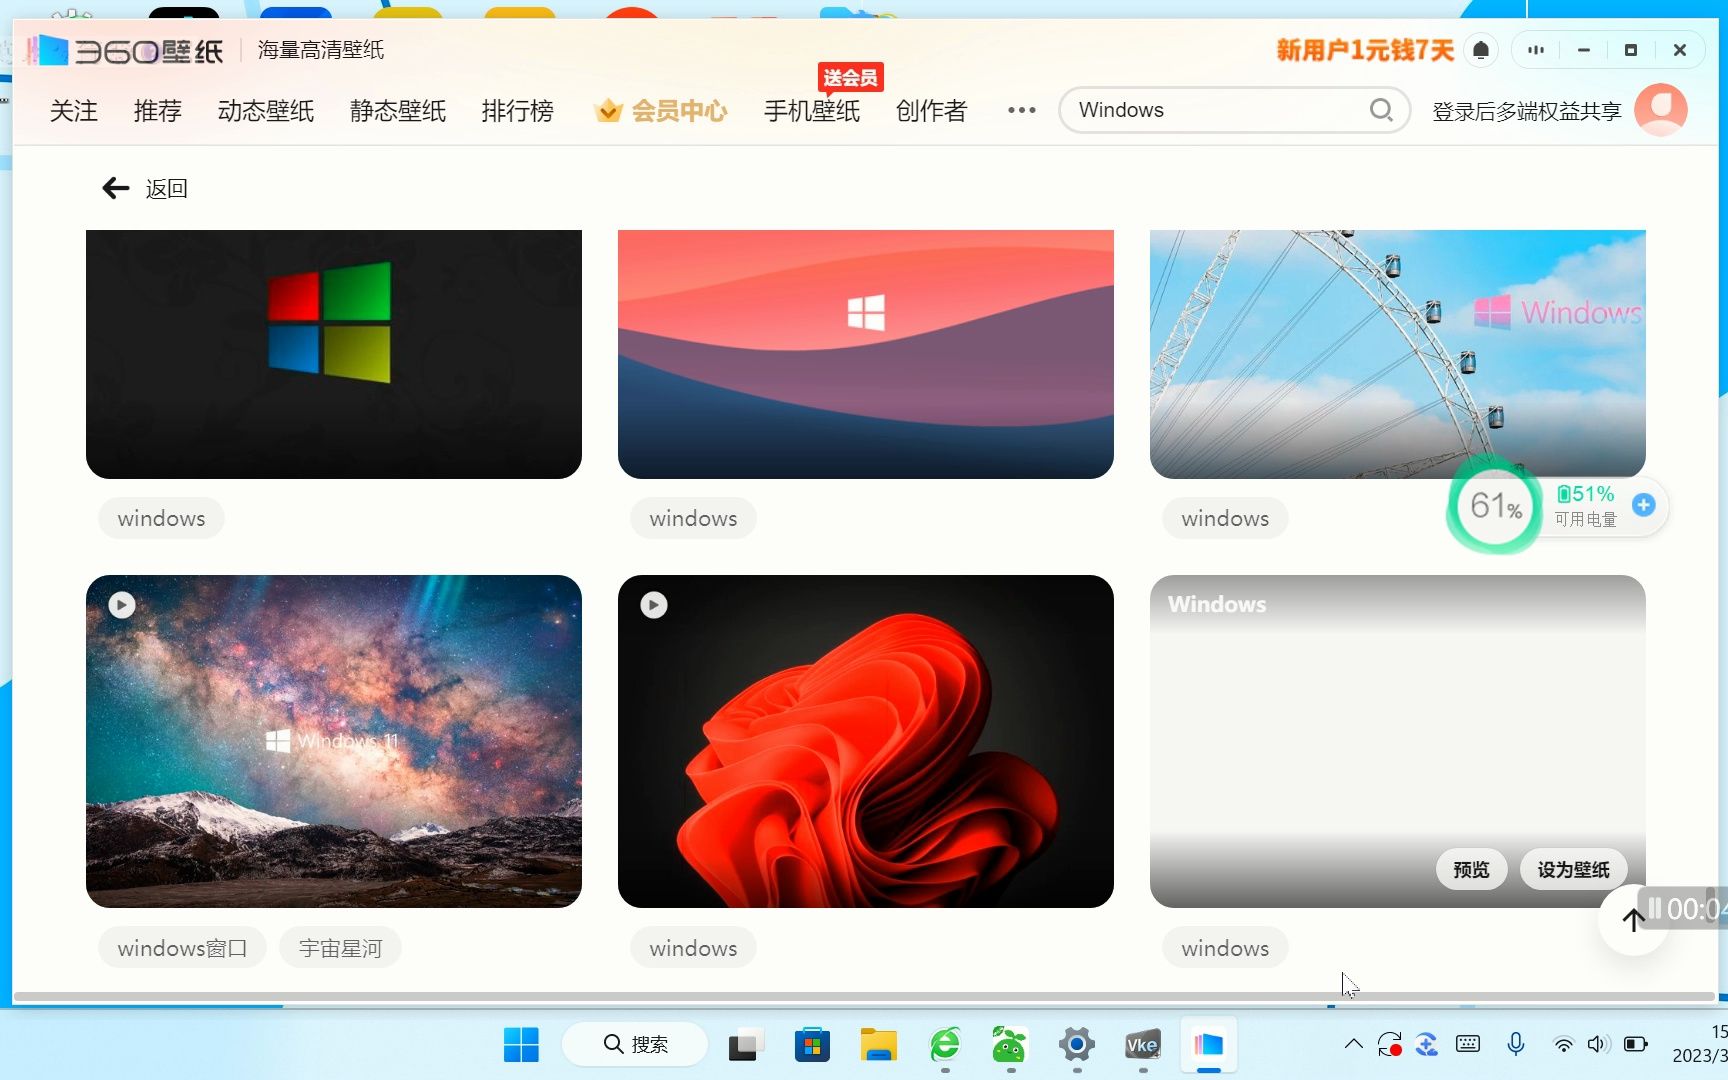Open the touch keyboard tray icon
Screen dimensions: 1728x1080
1468,1045
